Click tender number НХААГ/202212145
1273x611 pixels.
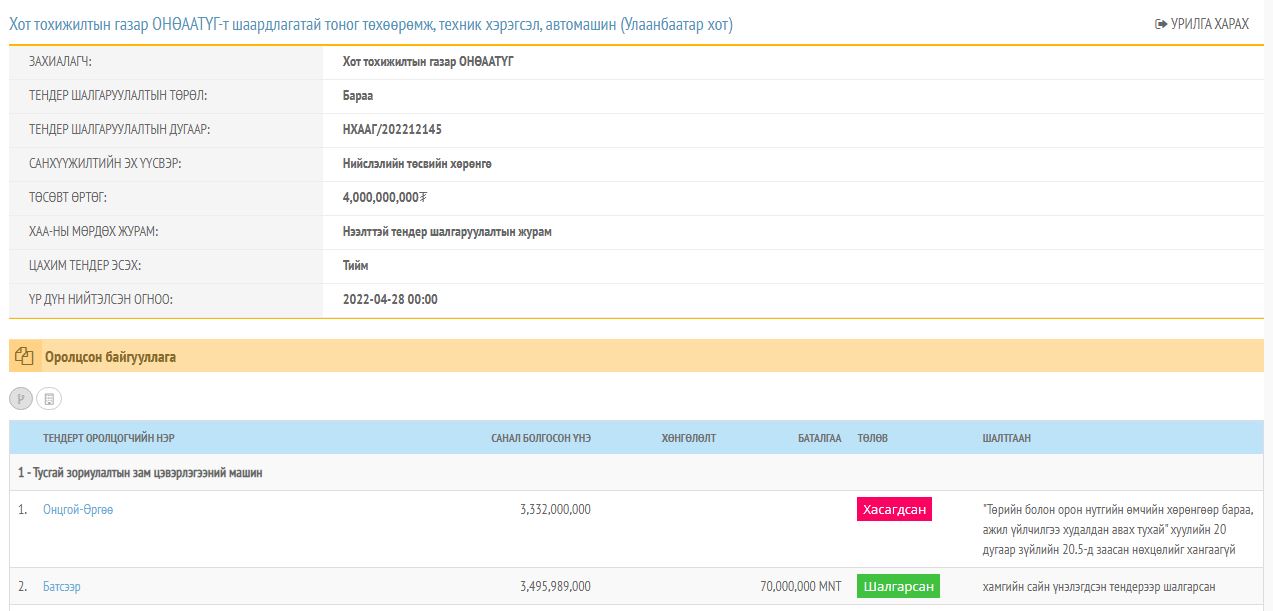(392, 130)
